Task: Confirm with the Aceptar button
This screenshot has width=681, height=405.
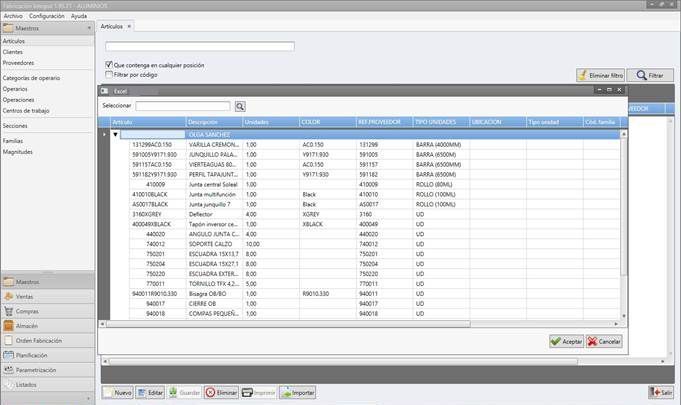Action: [566, 341]
